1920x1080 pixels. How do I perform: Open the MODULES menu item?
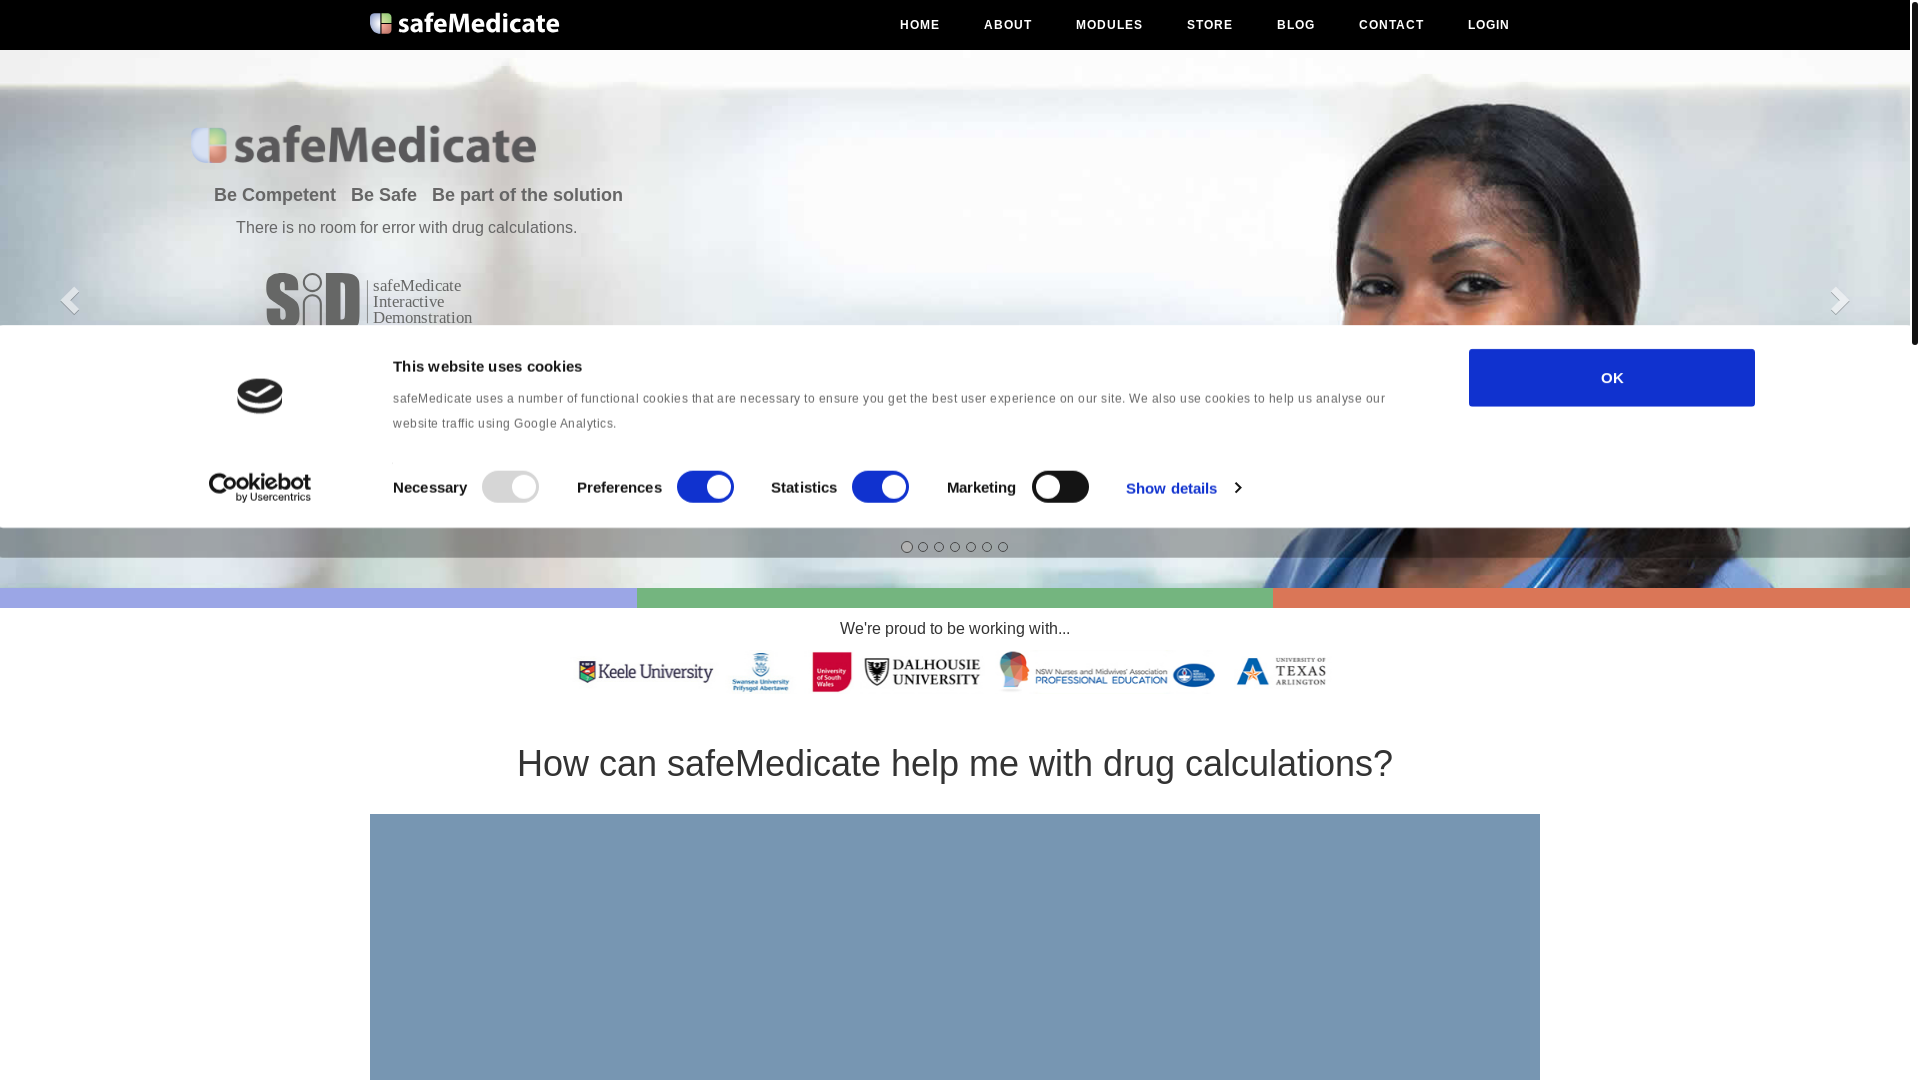coord(1109,25)
